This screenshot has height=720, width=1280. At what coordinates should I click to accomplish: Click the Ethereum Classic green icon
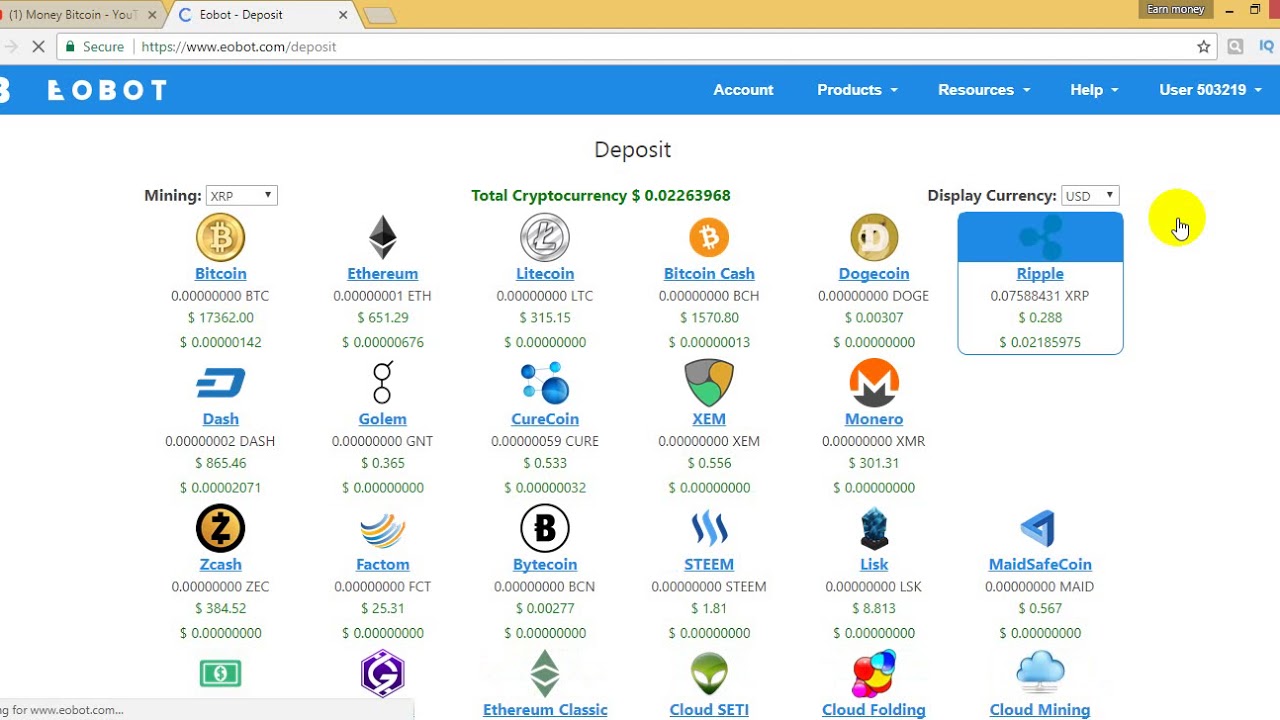coord(545,673)
